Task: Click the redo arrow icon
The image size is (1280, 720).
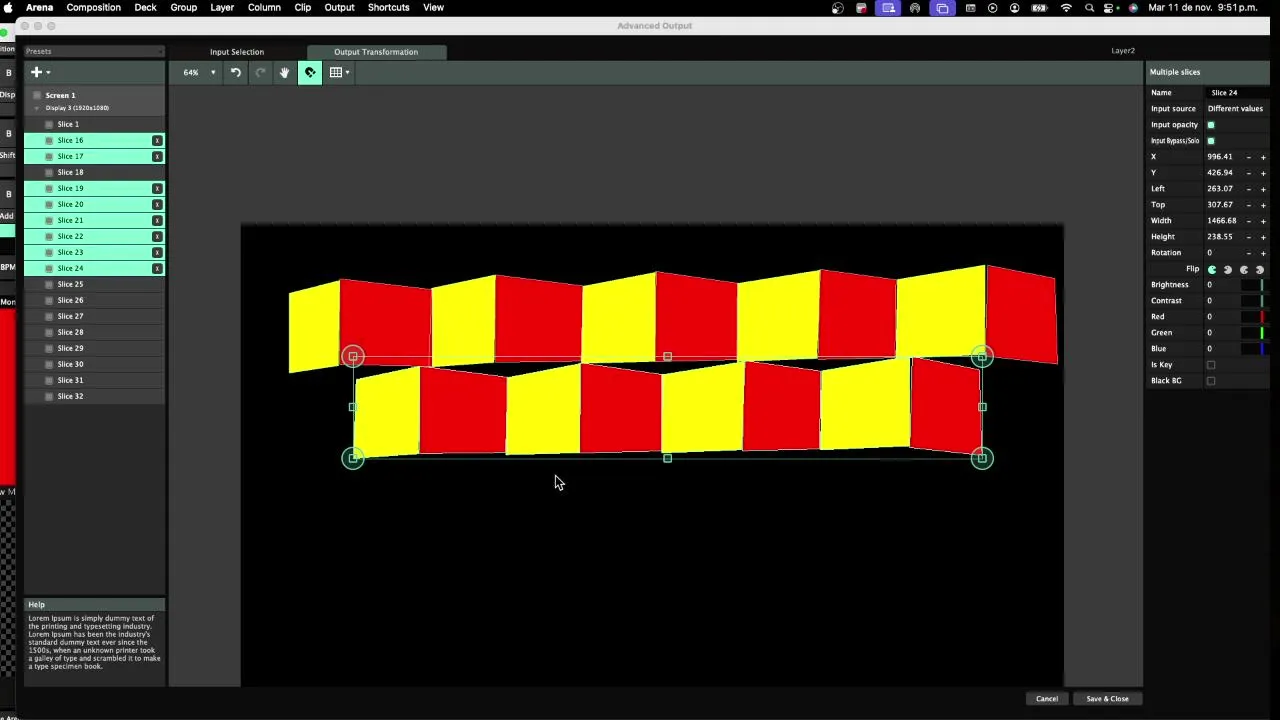Action: click(x=260, y=72)
